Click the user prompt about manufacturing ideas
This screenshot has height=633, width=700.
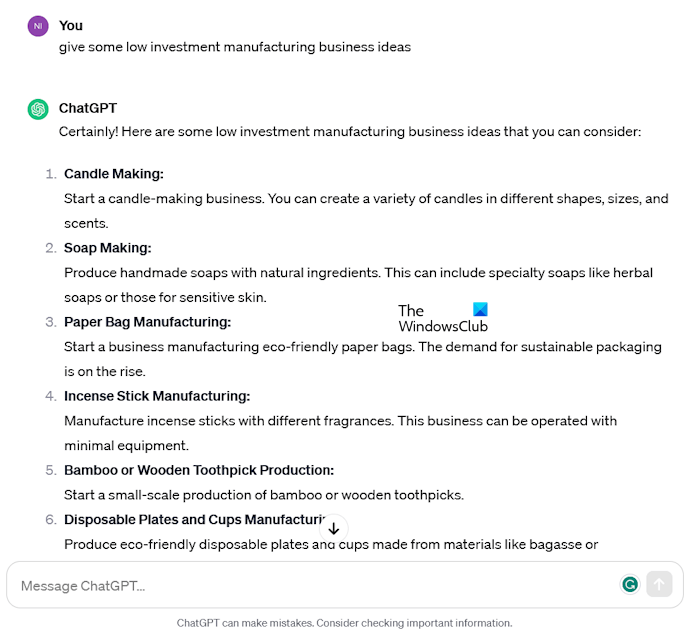(235, 47)
